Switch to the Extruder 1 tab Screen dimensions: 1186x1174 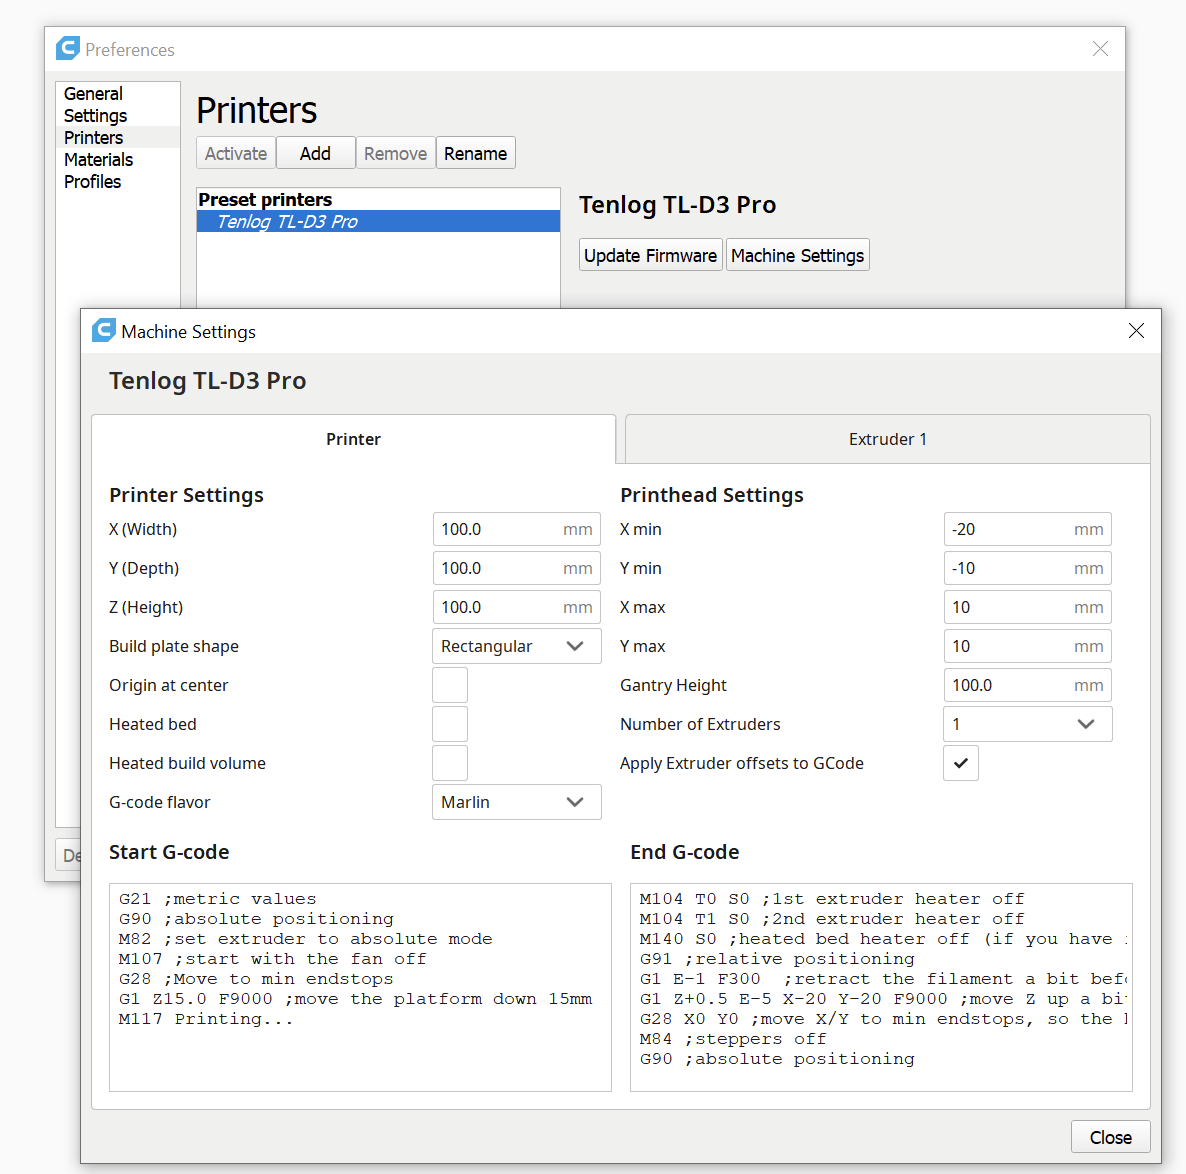click(x=887, y=439)
